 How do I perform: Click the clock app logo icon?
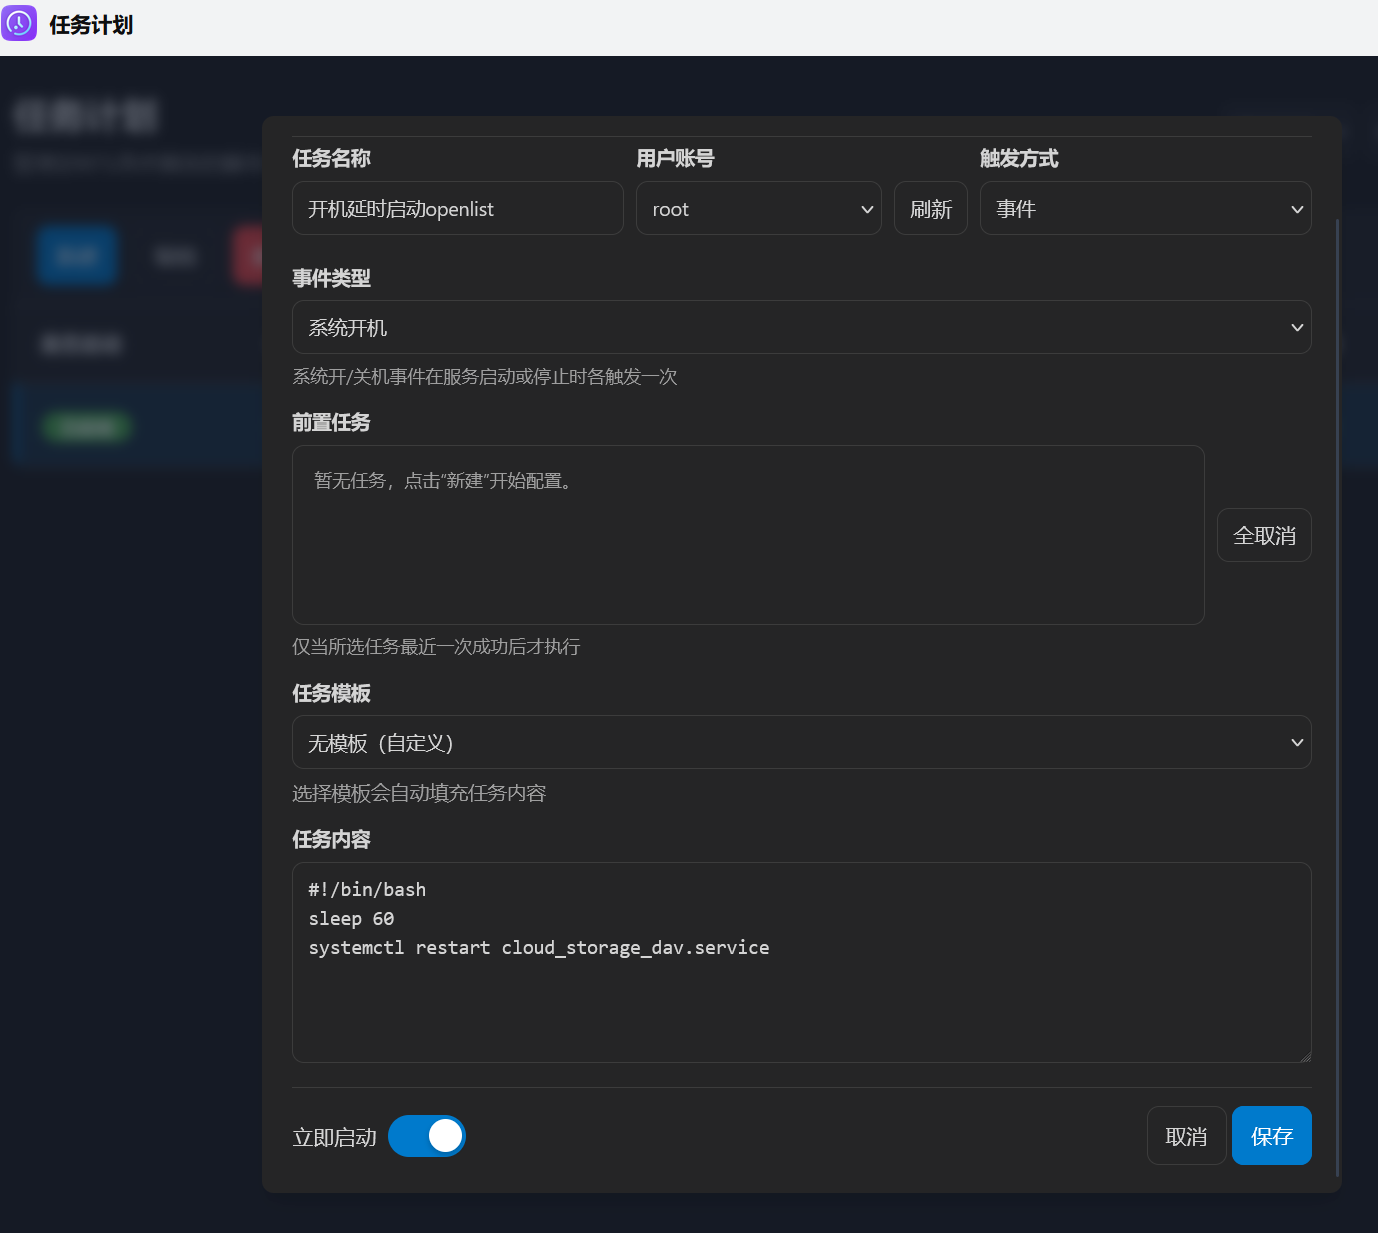click(x=19, y=23)
